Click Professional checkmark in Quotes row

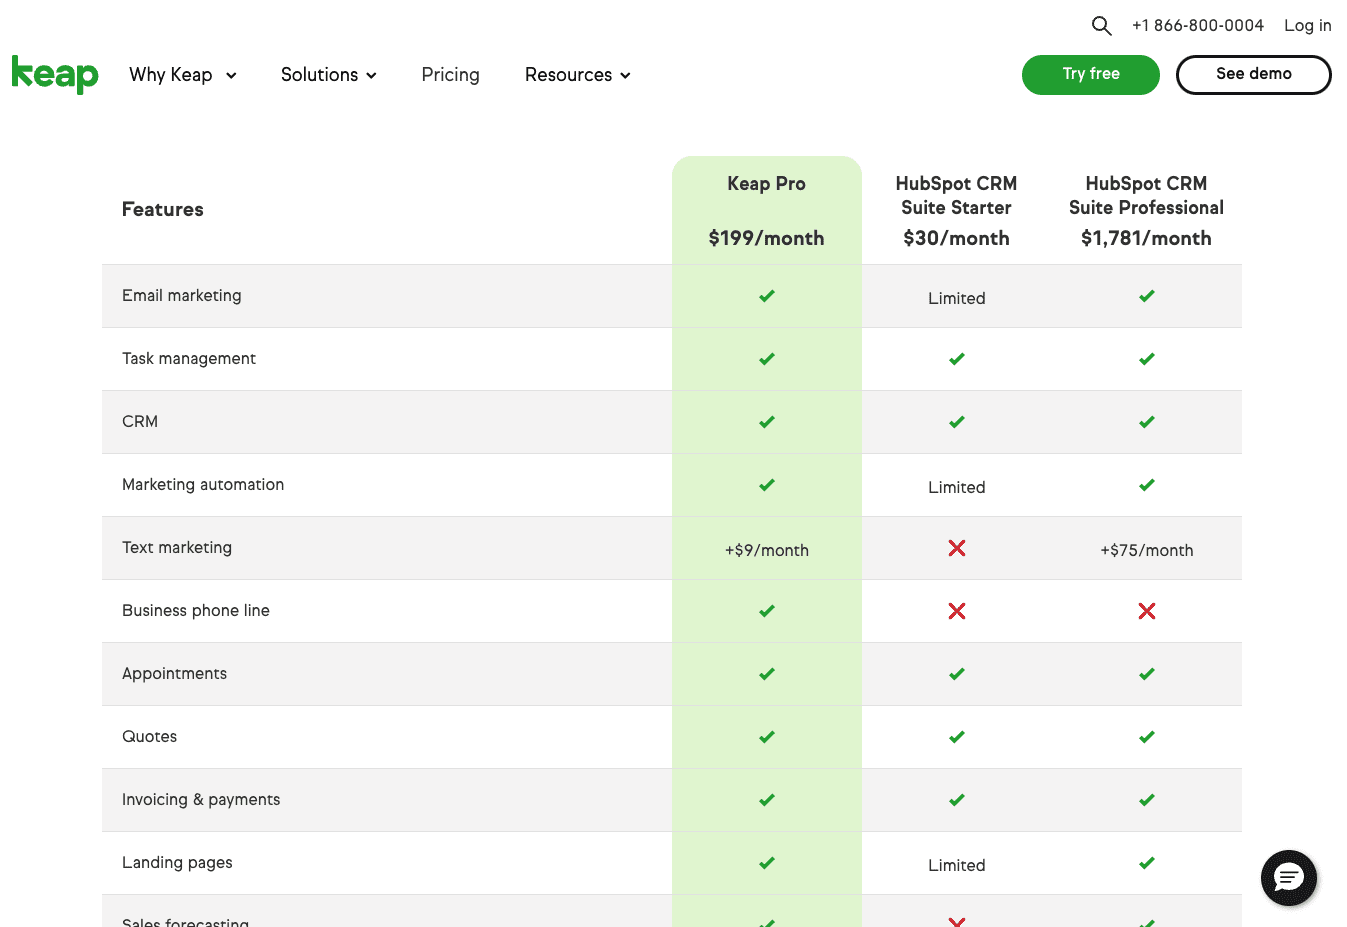pos(1147,737)
